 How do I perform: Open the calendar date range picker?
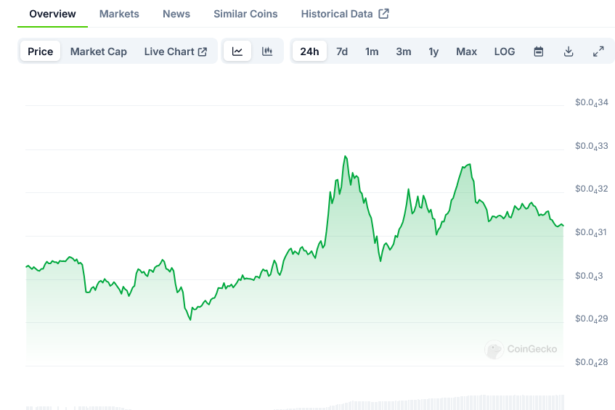539,51
